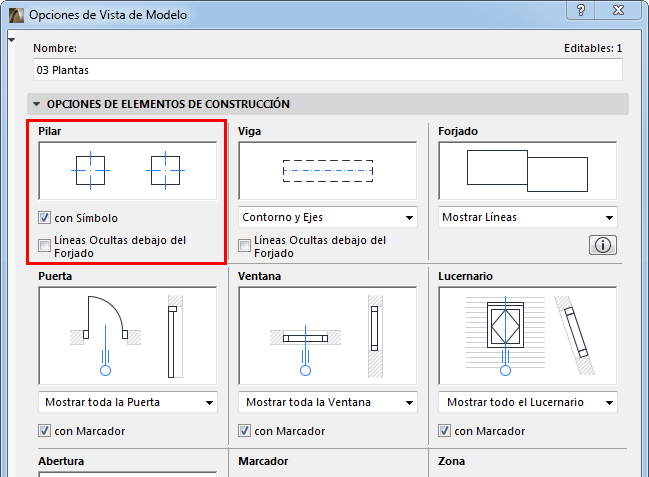This screenshot has height=477, width=649.
Task: Enable Viga 'Líneas Ocultas debajo del Forjado'
Action: click(244, 244)
